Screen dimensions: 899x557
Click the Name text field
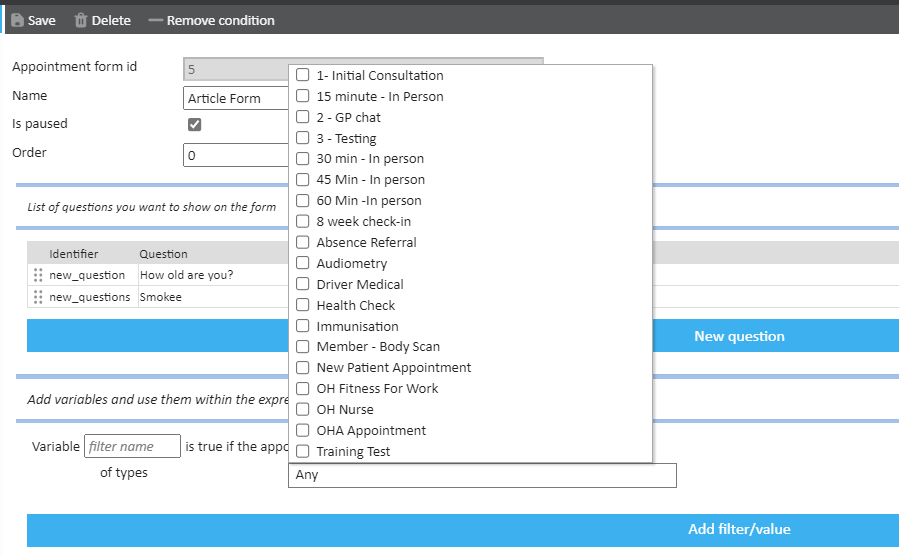[236, 98]
